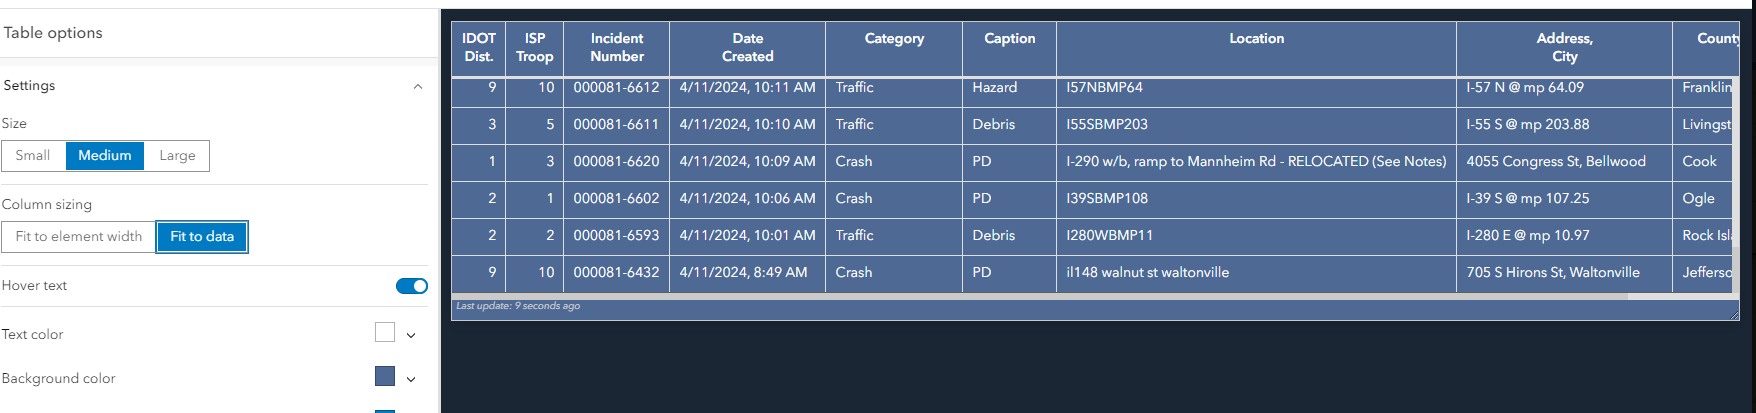Collapse the Settings section chevron
The width and height of the screenshot is (1756, 413).
tap(418, 87)
